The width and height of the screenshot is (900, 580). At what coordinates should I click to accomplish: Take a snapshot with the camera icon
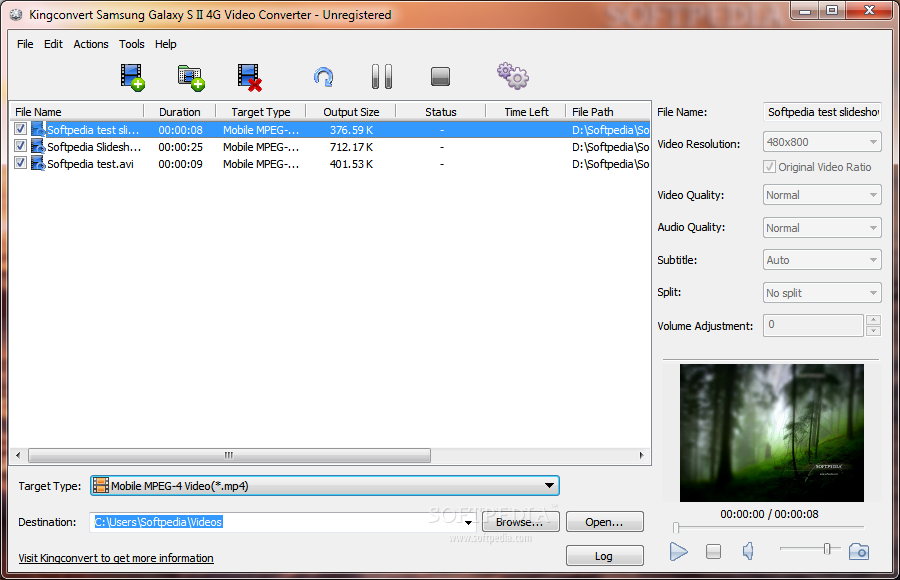click(x=859, y=552)
